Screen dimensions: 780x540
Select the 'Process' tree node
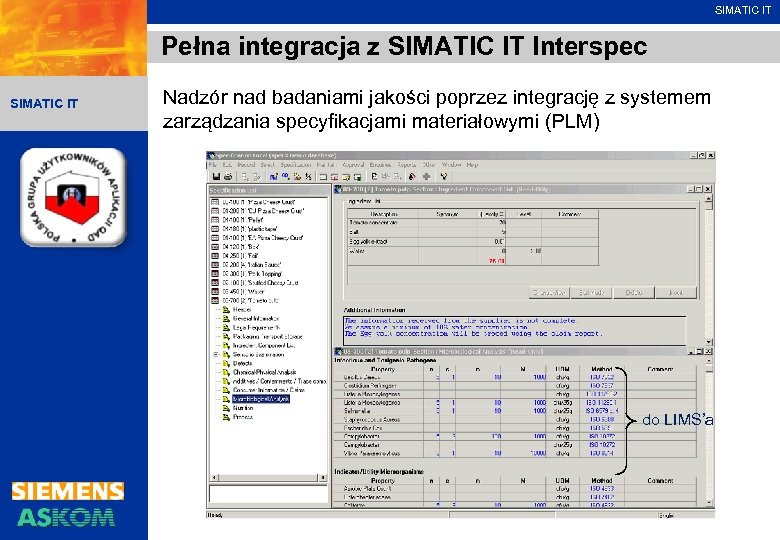(x=243, y=417)
